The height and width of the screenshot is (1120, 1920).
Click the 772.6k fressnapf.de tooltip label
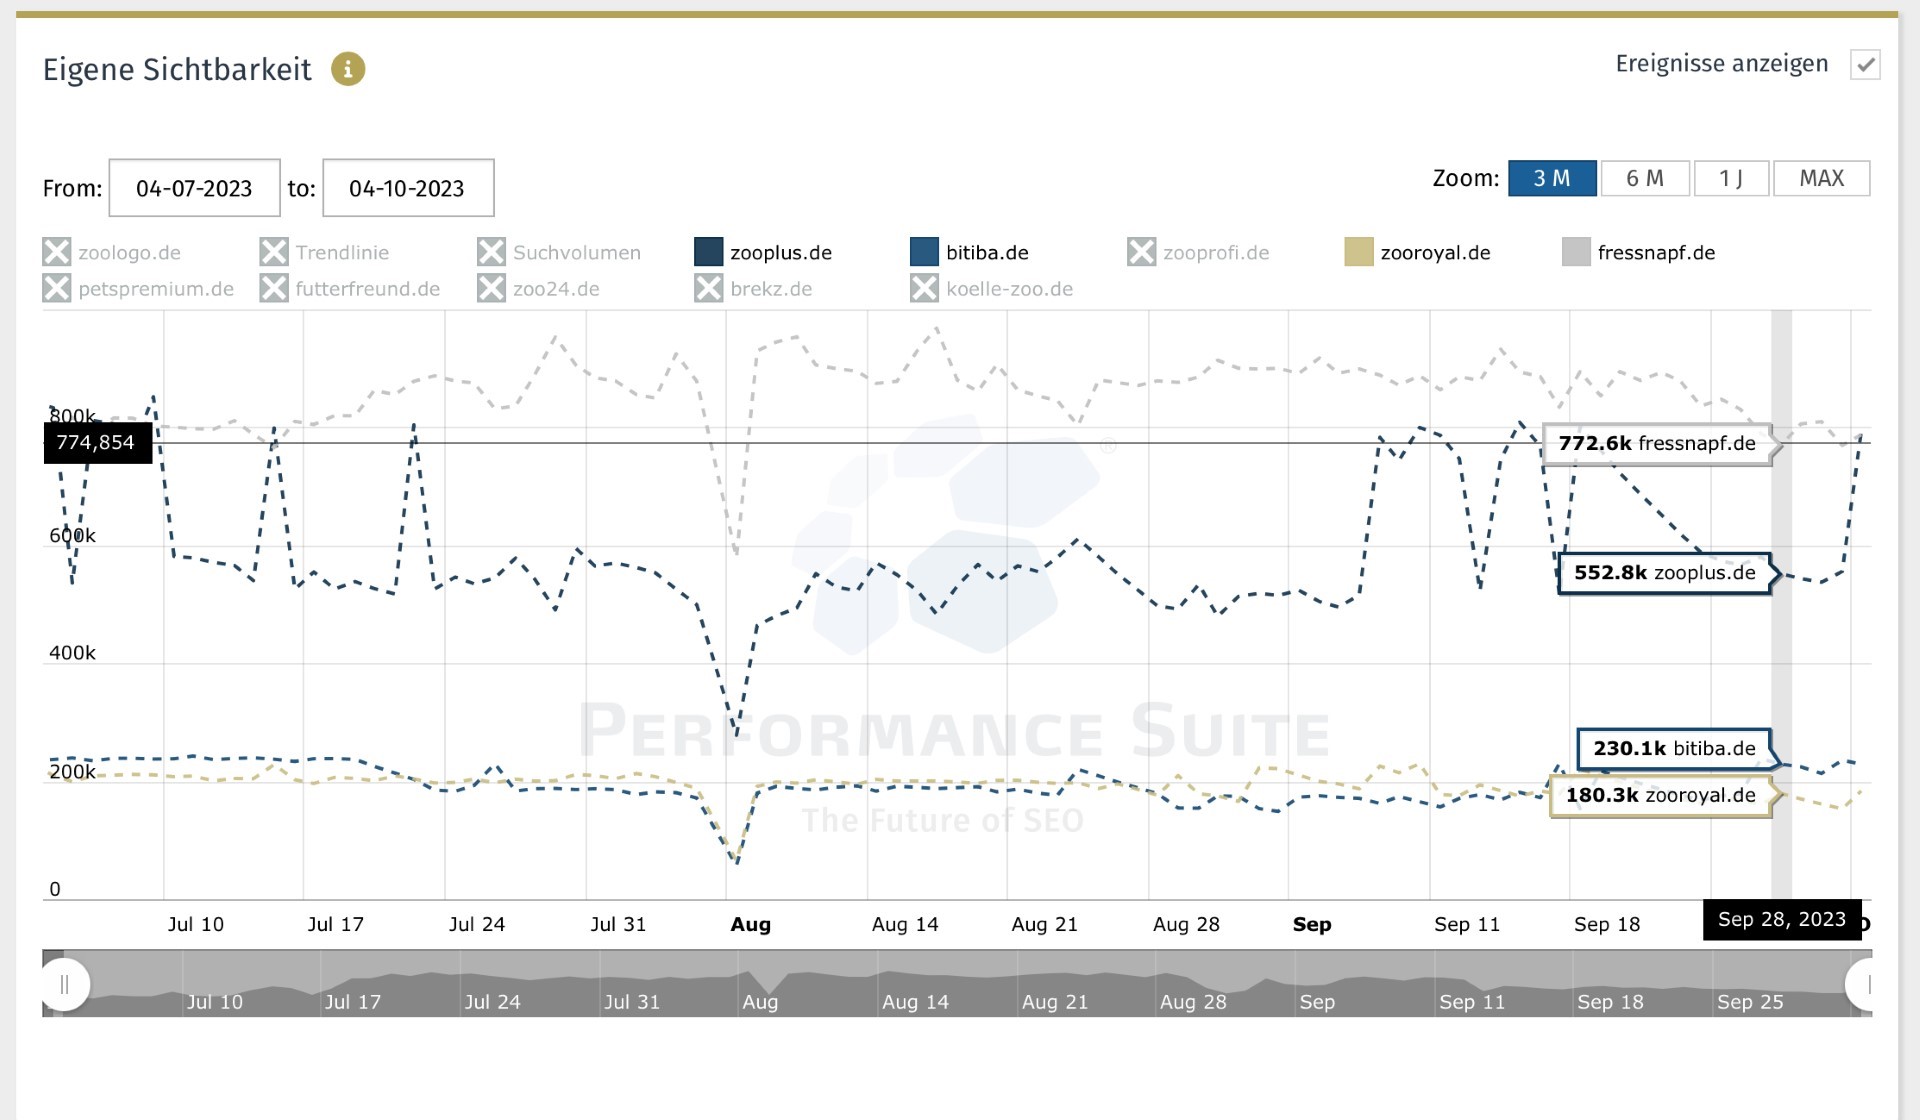click(x=1657, y=443)
